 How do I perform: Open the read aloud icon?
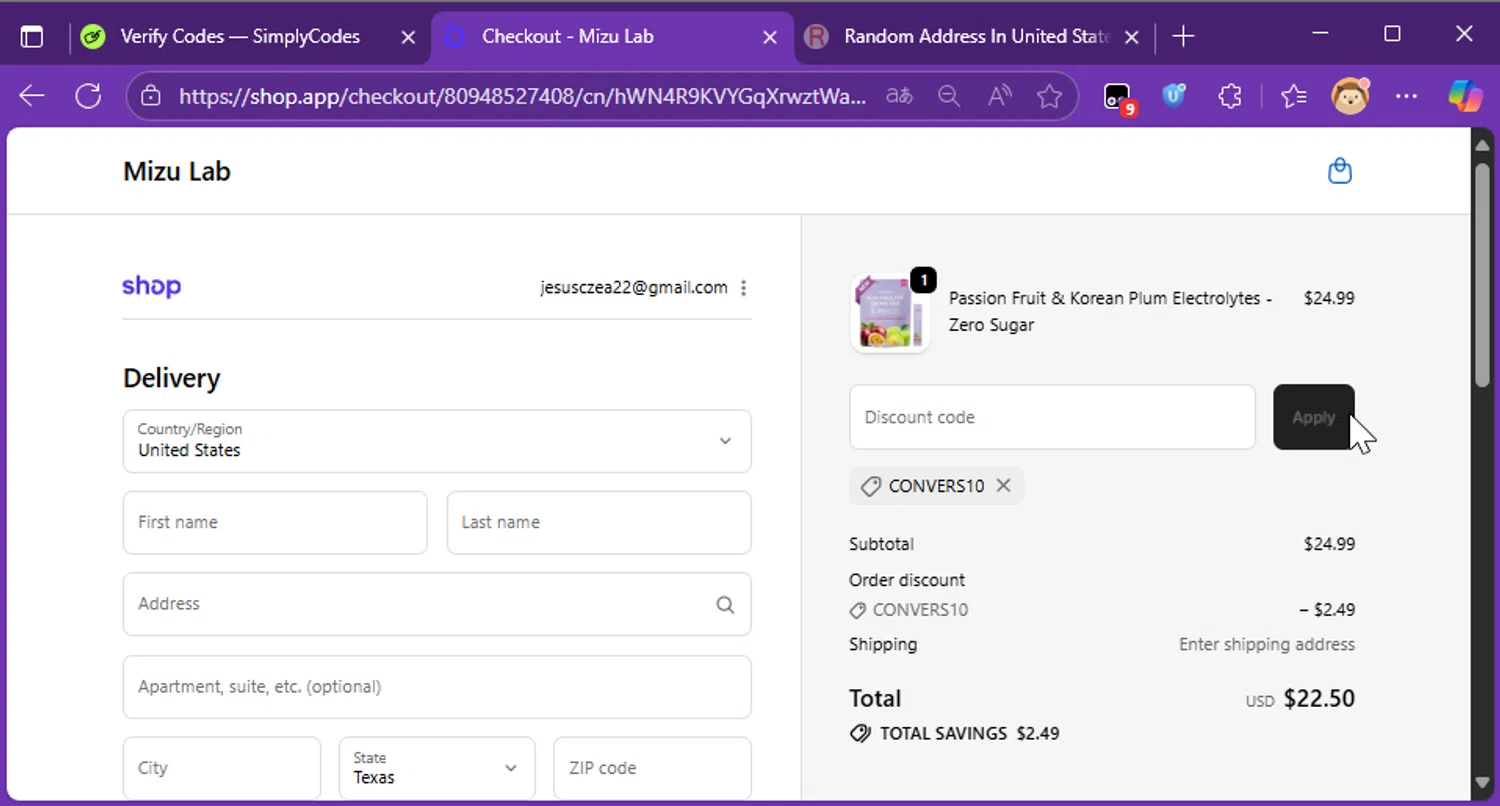click(999, 96)
